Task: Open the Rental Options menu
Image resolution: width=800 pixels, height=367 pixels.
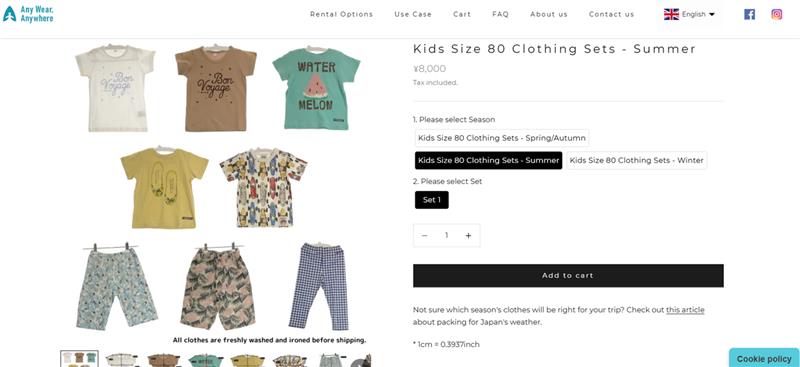Action: [341, 14]
